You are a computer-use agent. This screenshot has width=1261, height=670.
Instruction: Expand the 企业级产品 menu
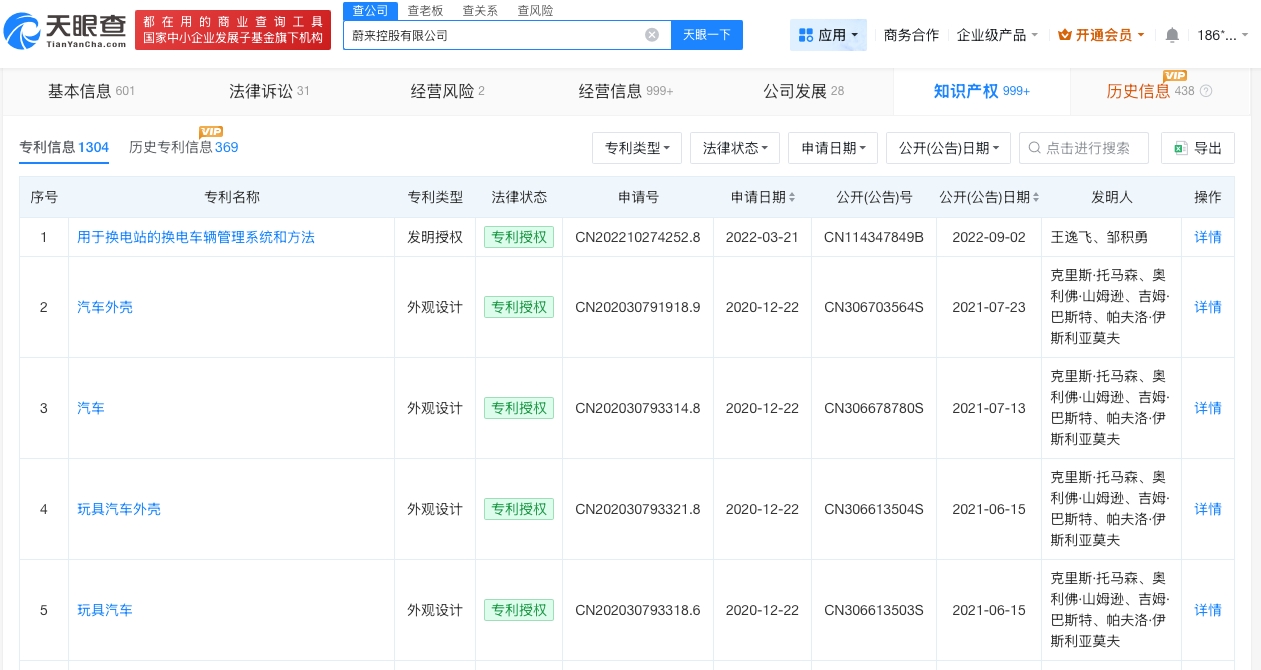pyautogui.click(x=997, y=35)
